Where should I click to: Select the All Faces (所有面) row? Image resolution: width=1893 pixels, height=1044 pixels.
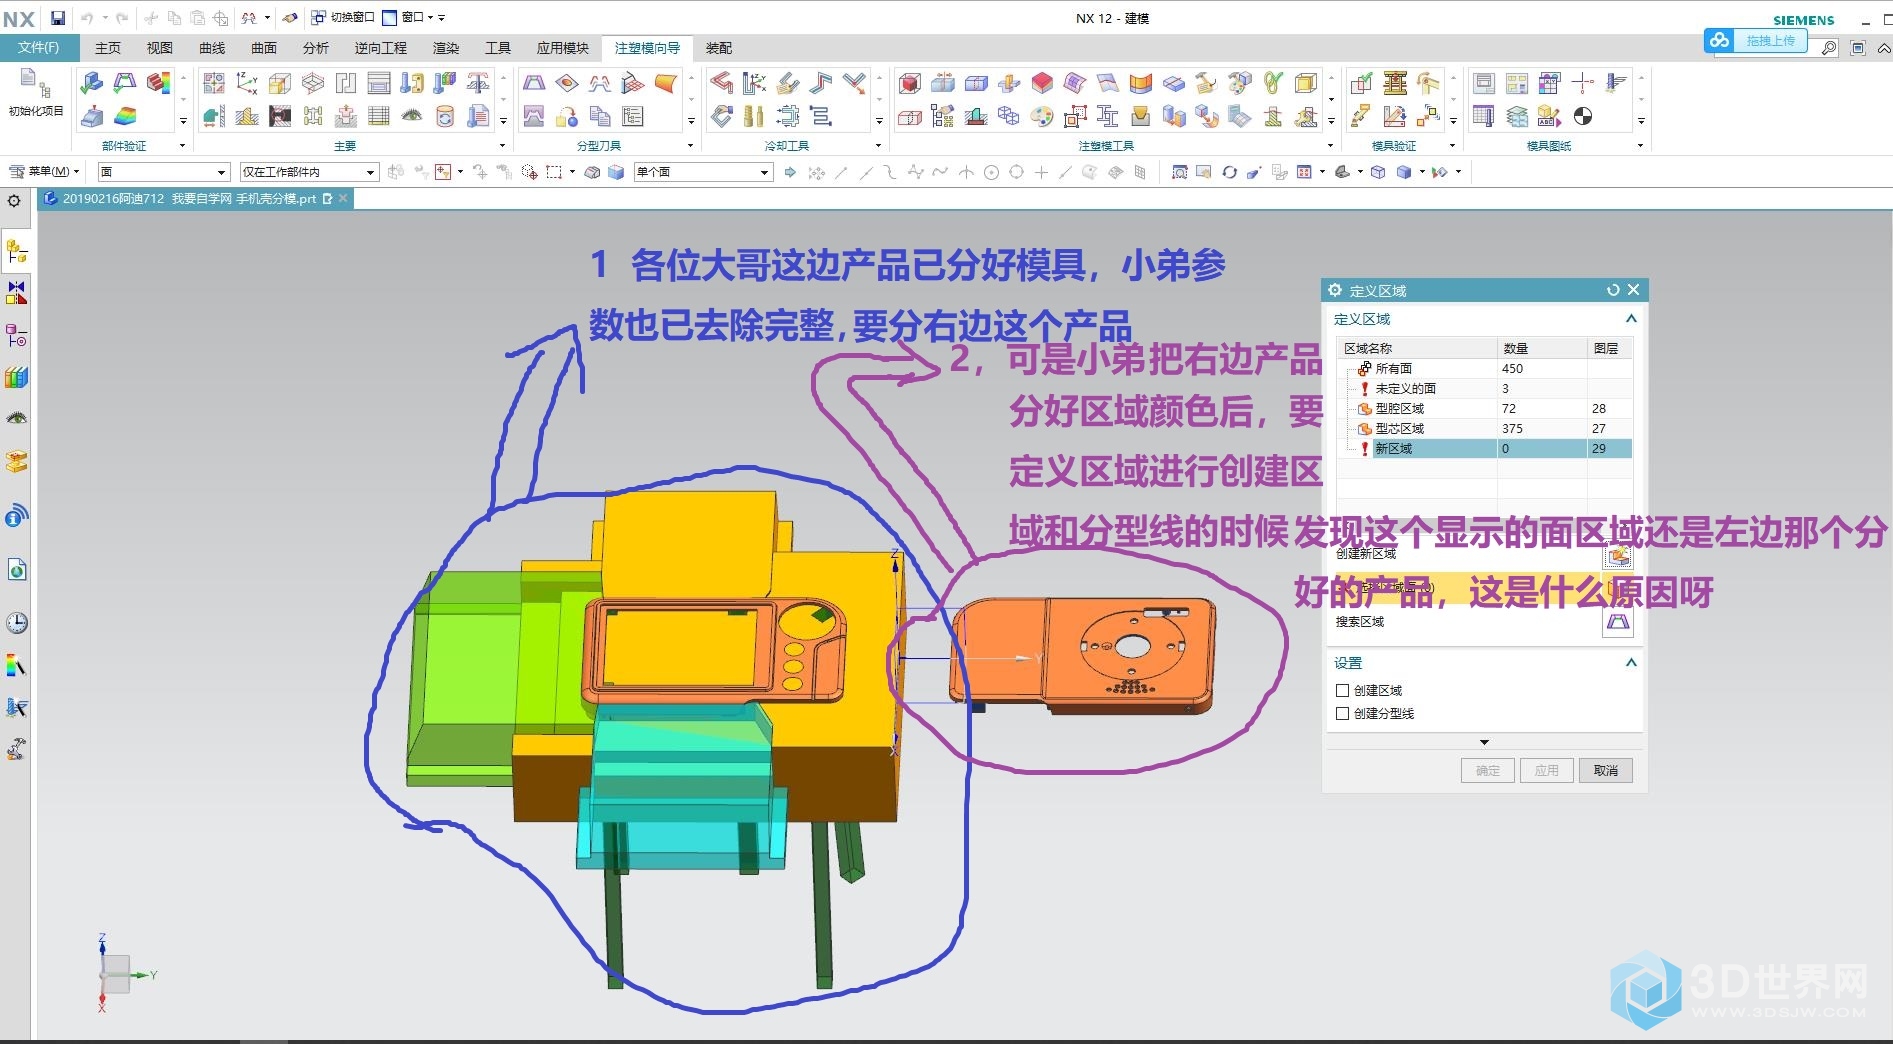point(1484,368)
